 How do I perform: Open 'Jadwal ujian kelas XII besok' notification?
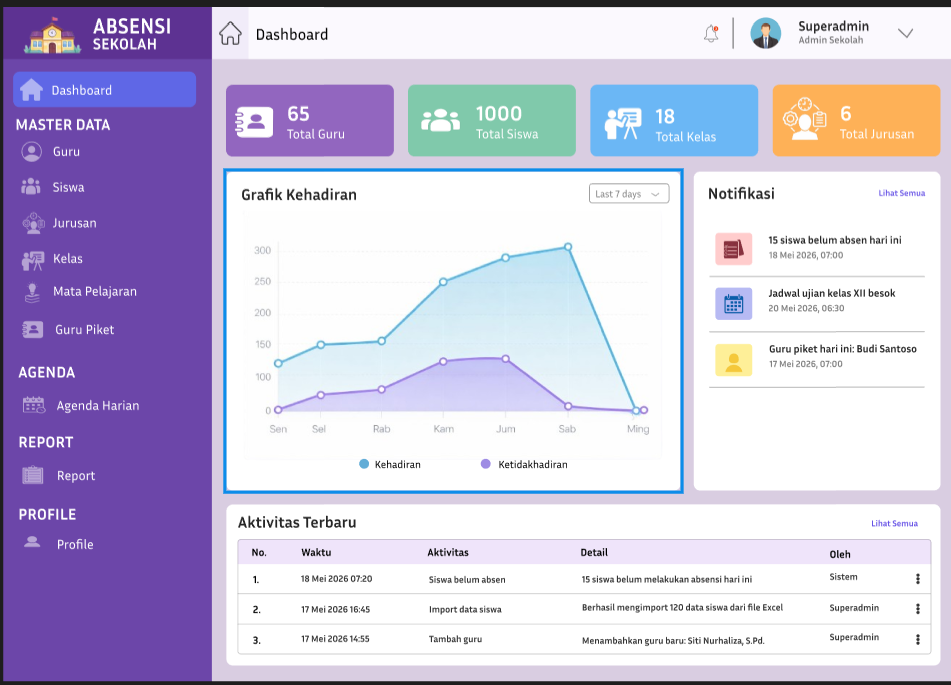click(x=832, y=293)
